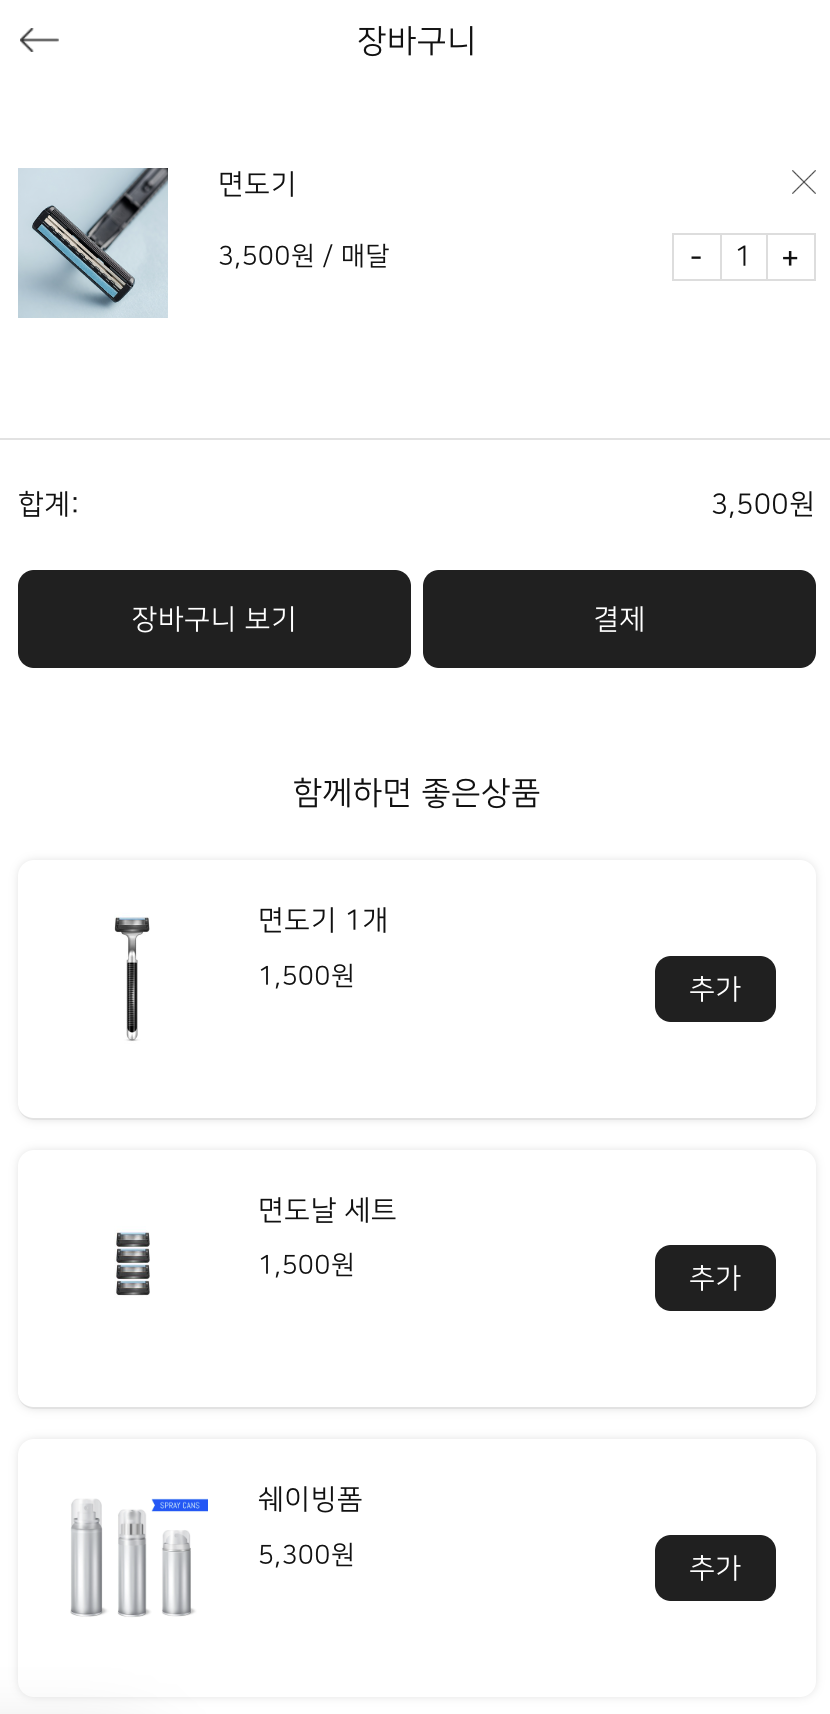Click the 장바구니 page title

(416, 41)
